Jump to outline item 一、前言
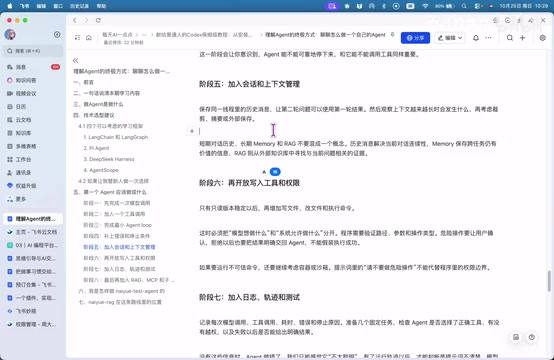Screen dimensions: 554x360 click(x=84, y=82)
